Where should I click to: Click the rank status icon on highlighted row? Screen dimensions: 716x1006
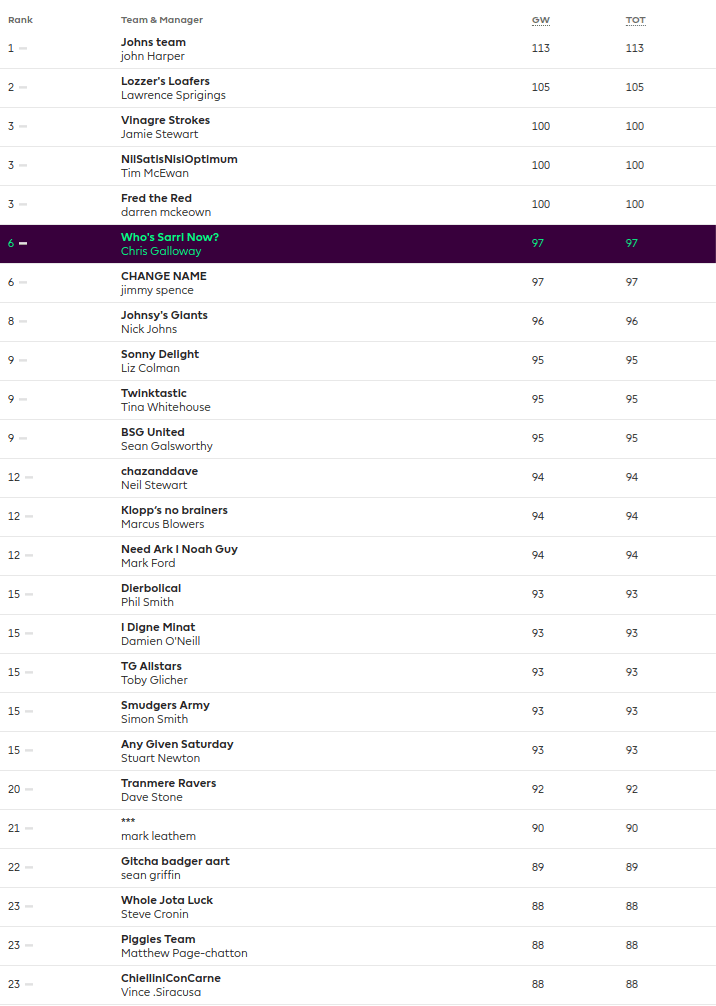23,243
